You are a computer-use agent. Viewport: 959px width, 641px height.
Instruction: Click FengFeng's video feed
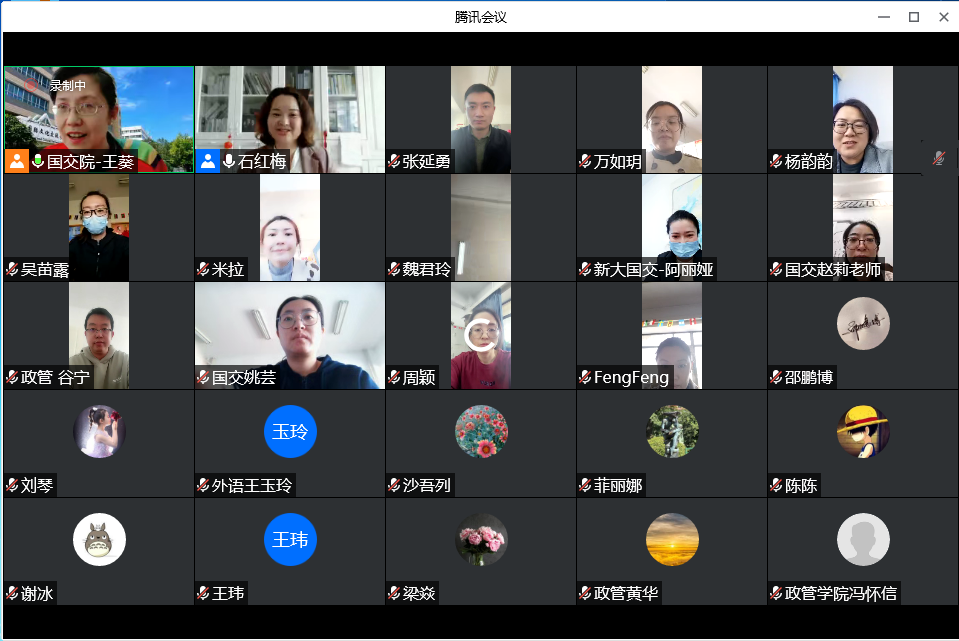[672, 336]
